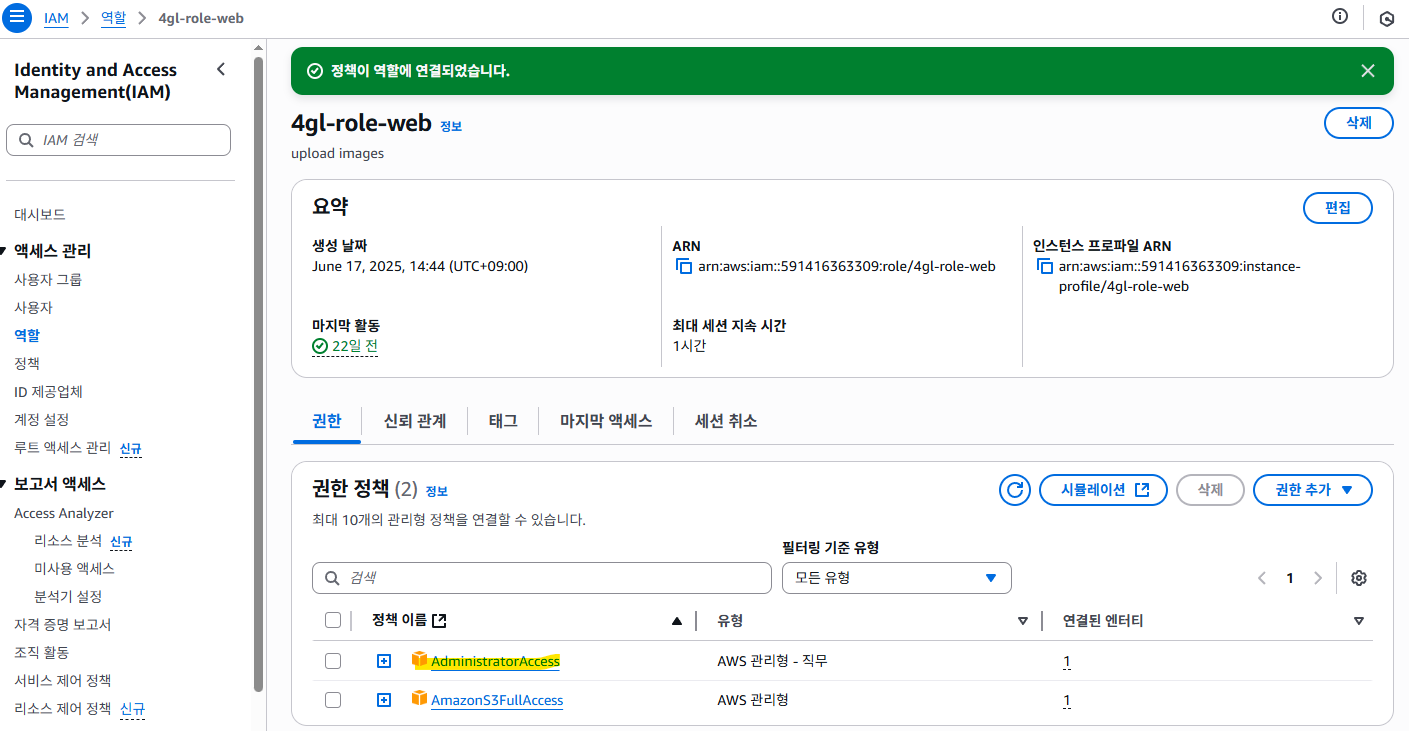Click the 편집 button in summary

point(1337,208)
